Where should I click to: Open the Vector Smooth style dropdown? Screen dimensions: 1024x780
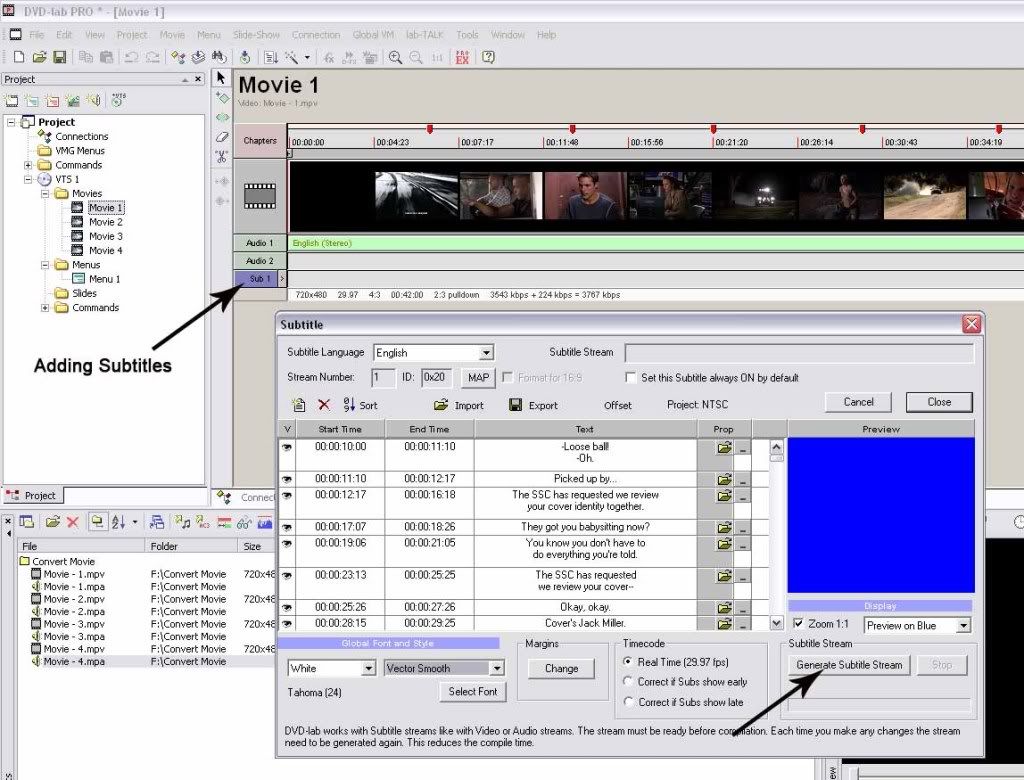[496, 668]
